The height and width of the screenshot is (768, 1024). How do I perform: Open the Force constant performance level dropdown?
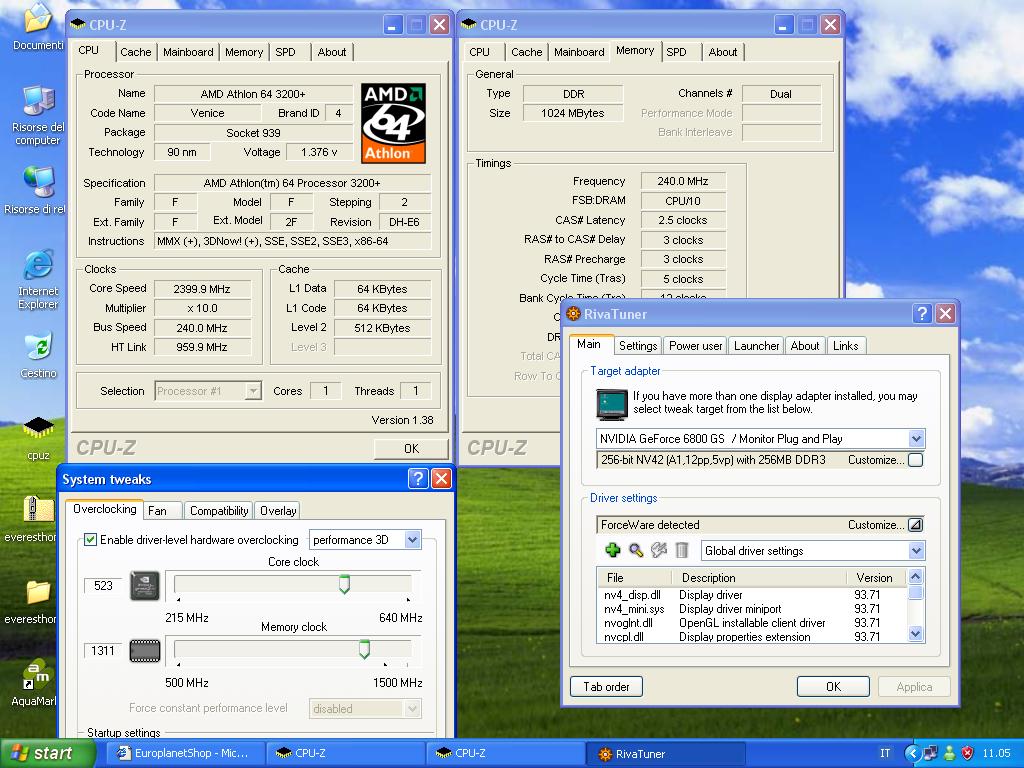coord(412,709)
